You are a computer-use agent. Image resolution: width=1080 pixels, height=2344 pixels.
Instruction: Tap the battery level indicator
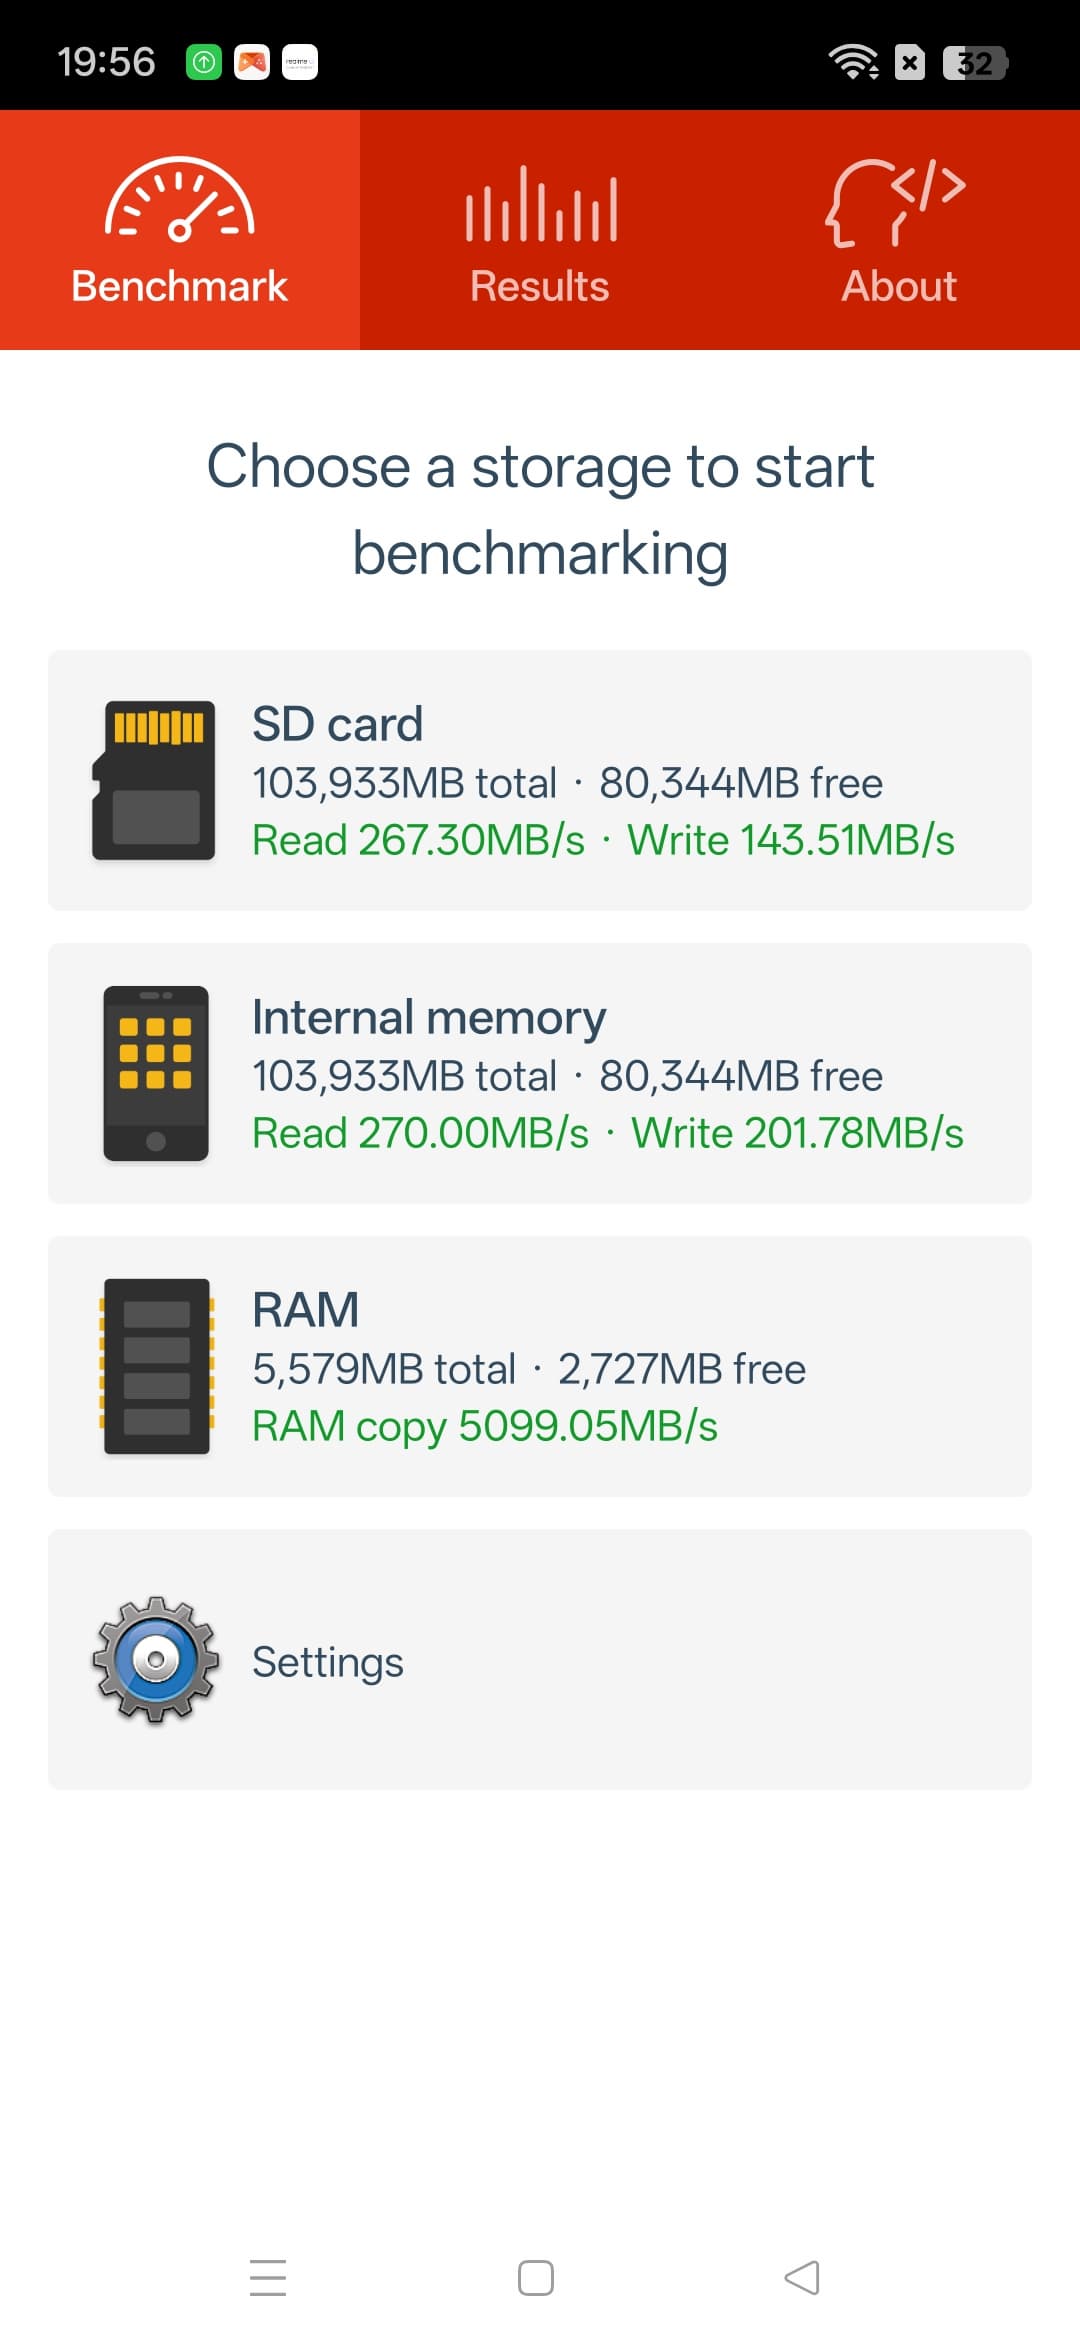coord(975,63)
